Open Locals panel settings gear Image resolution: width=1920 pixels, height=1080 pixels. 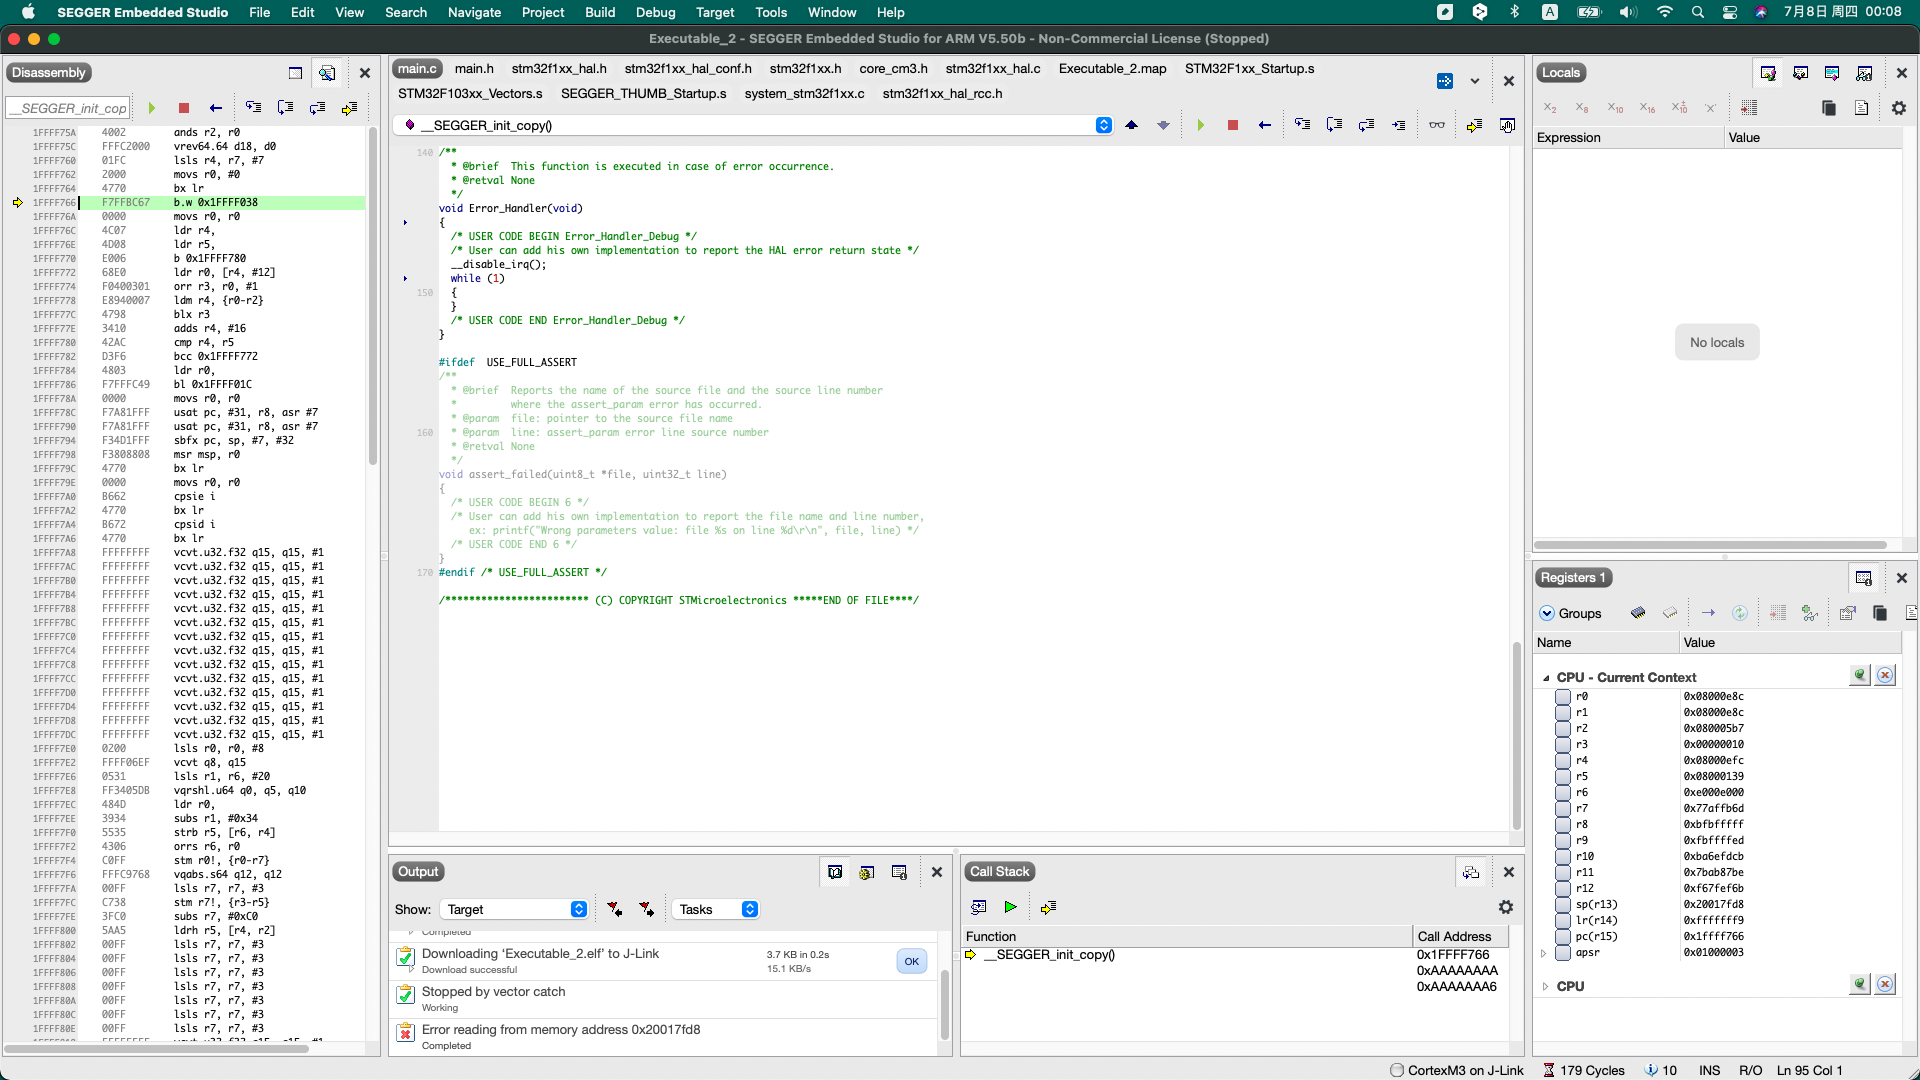tap(1899, 108)
